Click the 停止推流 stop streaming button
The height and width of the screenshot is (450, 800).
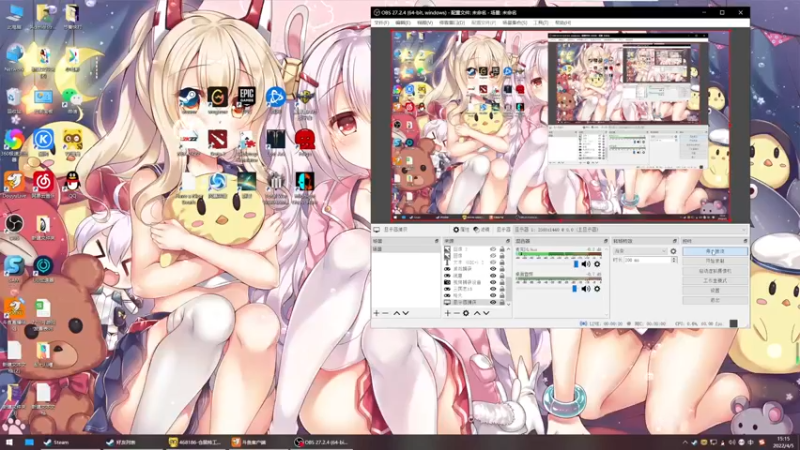(x=715, y=252)
